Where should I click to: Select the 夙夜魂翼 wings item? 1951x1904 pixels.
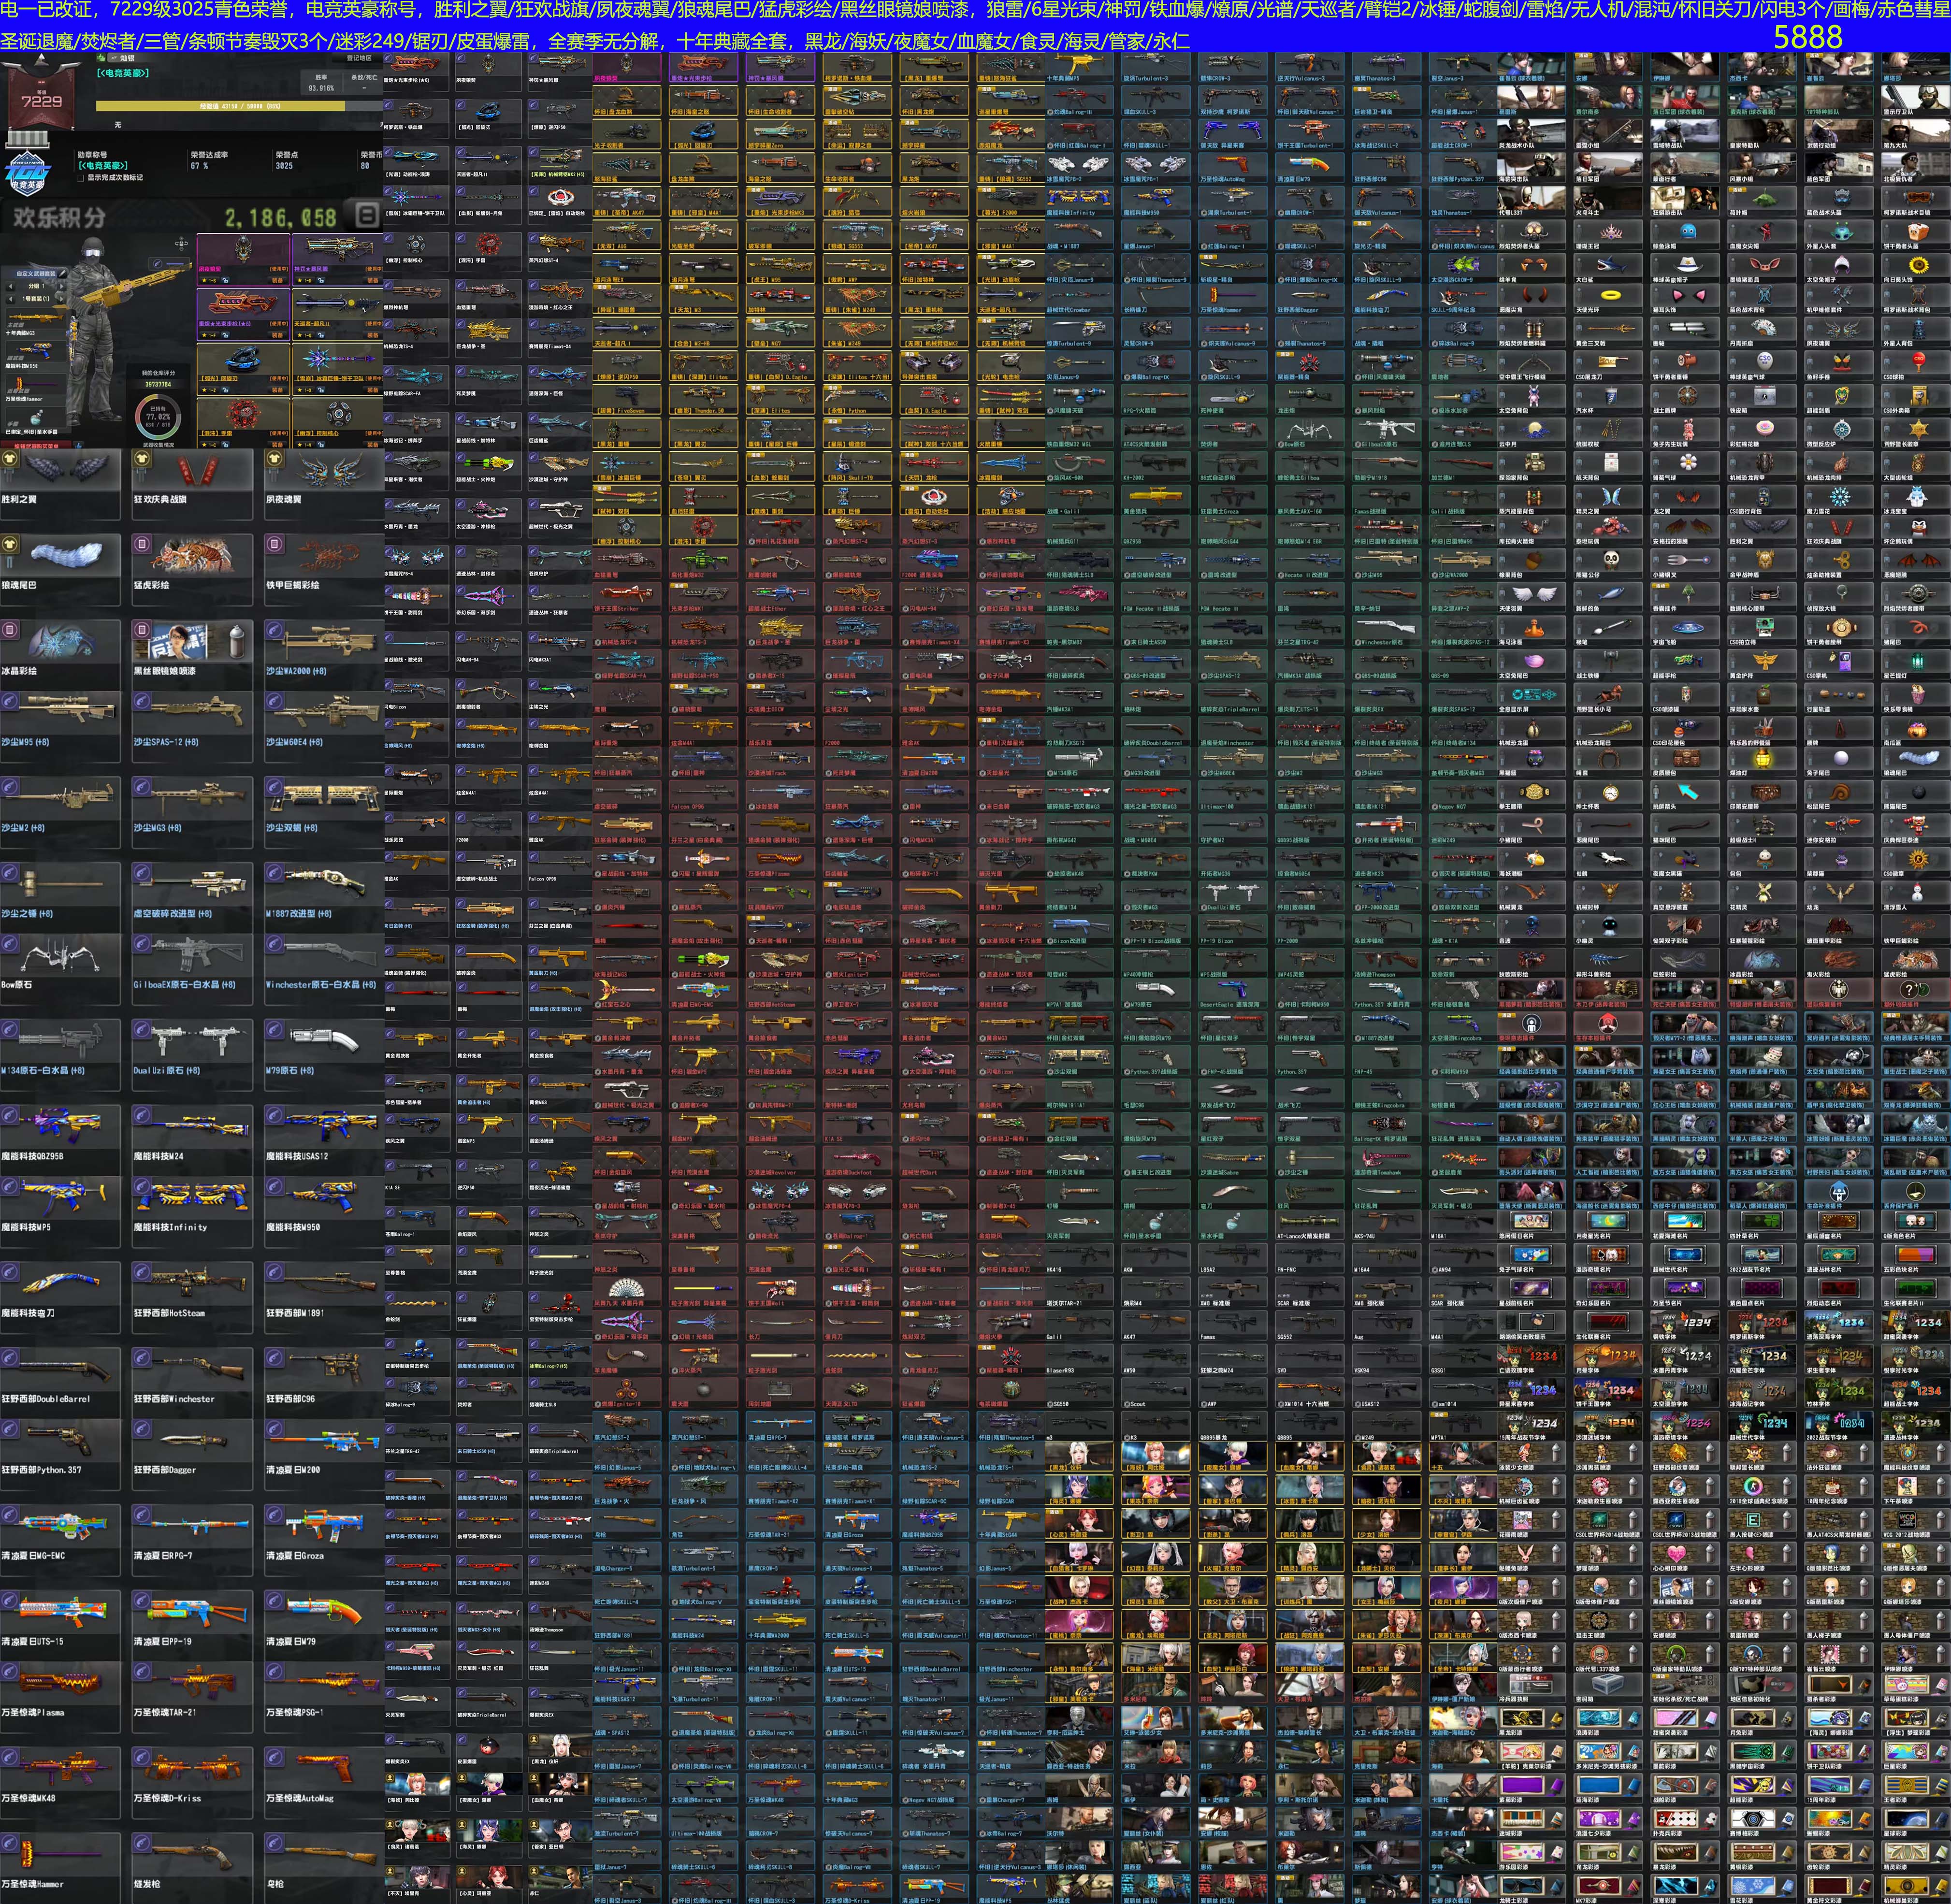tap(324, 484)
